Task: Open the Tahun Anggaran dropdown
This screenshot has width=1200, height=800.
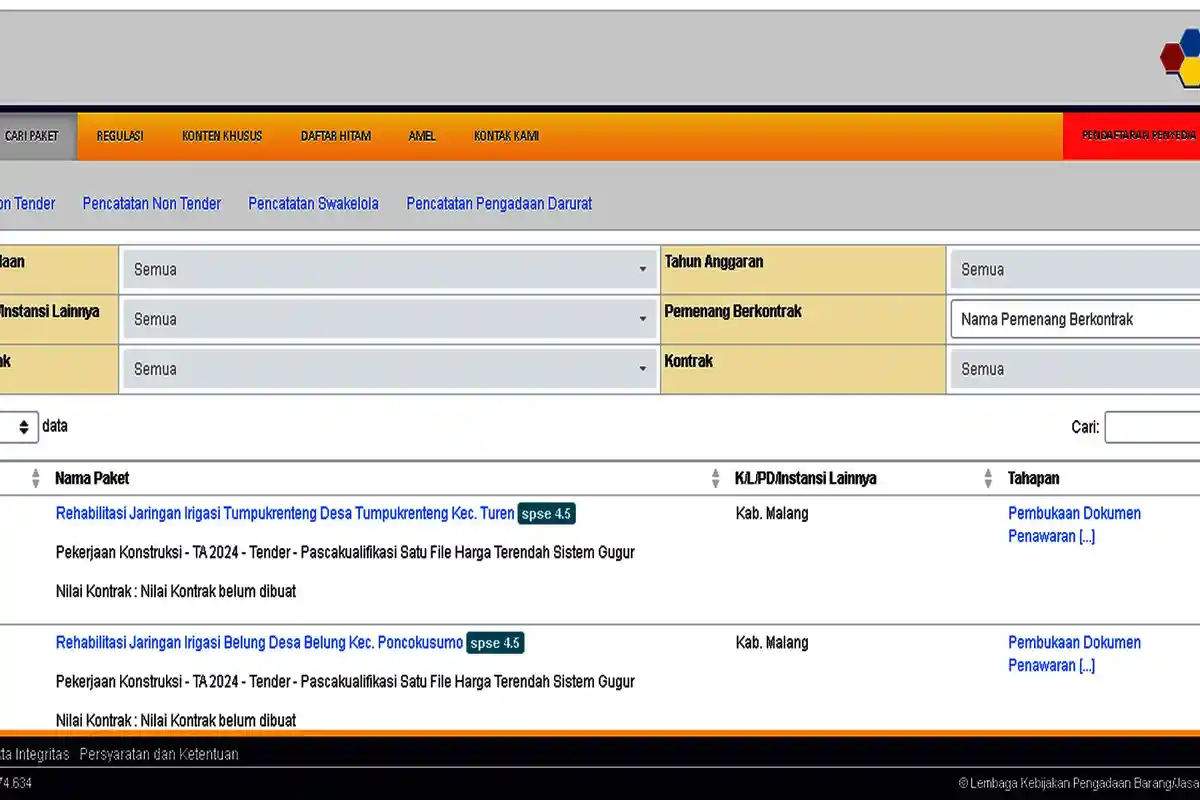Action: (1075, 270)
